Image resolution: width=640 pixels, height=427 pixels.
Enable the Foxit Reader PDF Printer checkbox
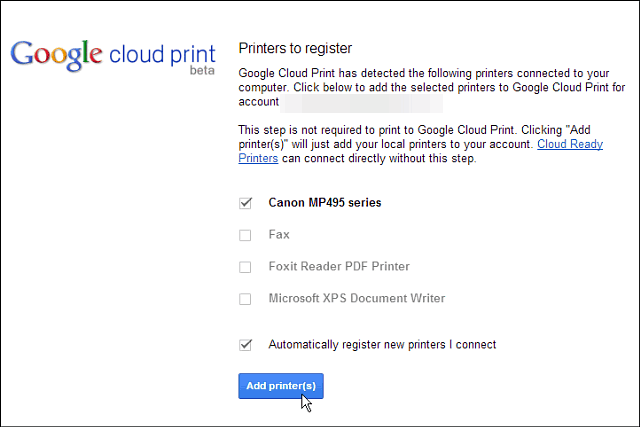[245, 267]
